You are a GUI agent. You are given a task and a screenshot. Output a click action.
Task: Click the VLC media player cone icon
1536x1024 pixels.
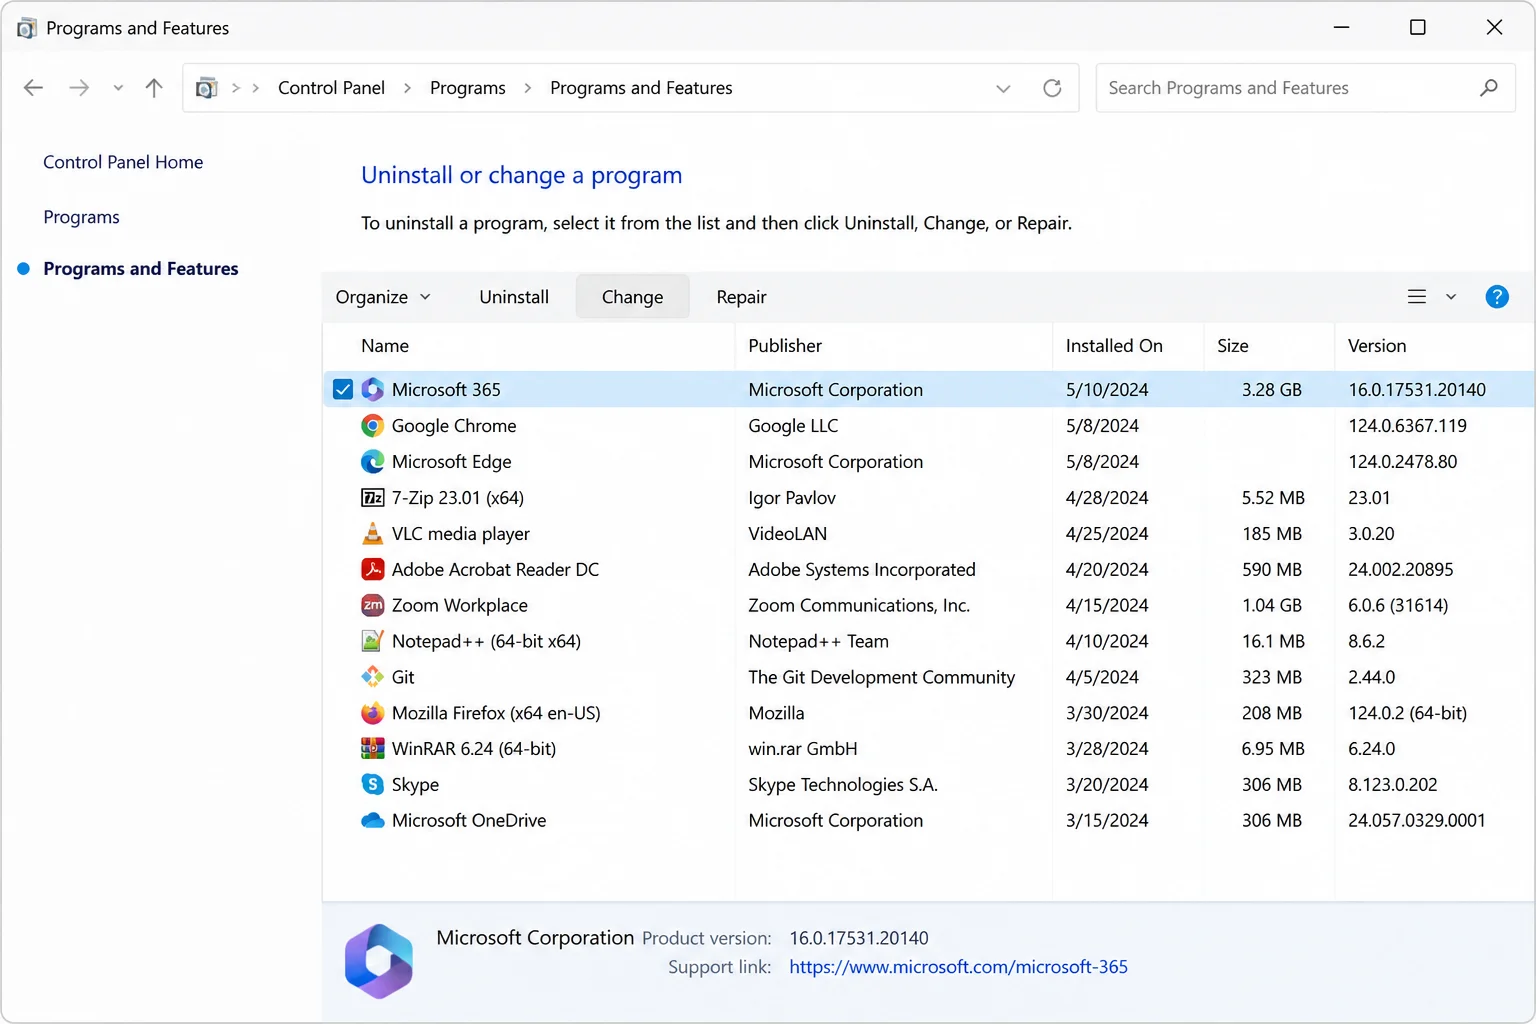373,533
